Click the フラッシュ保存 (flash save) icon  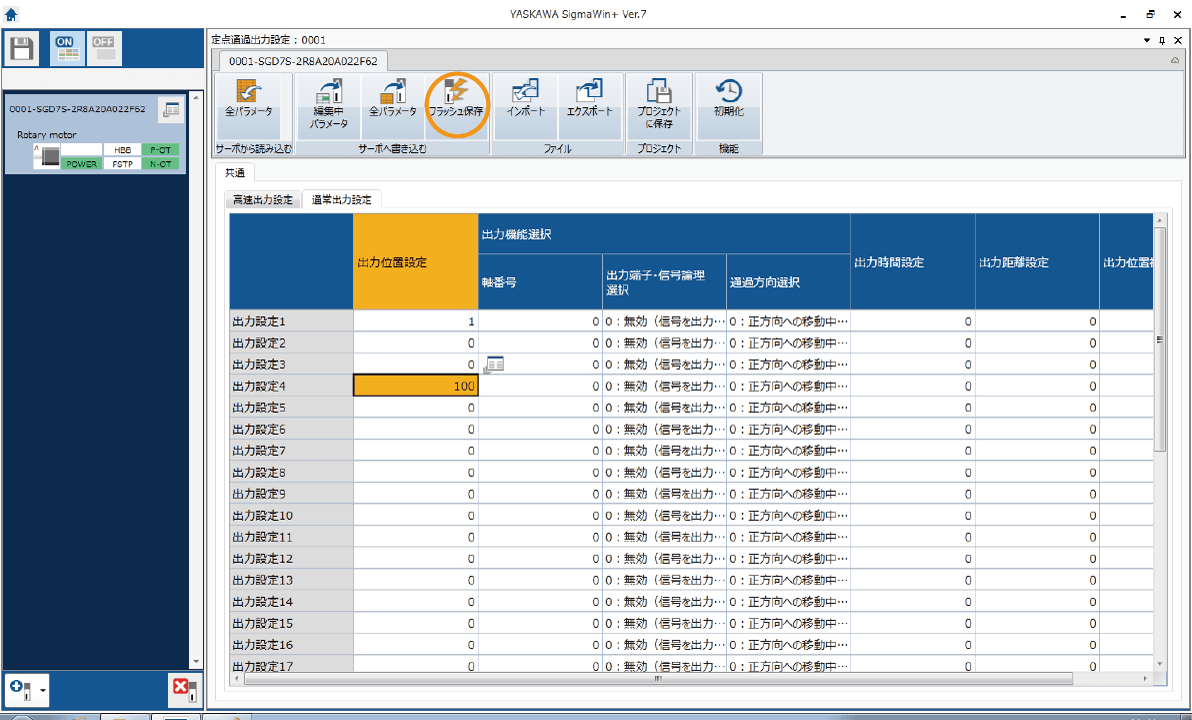click(456, 97)
